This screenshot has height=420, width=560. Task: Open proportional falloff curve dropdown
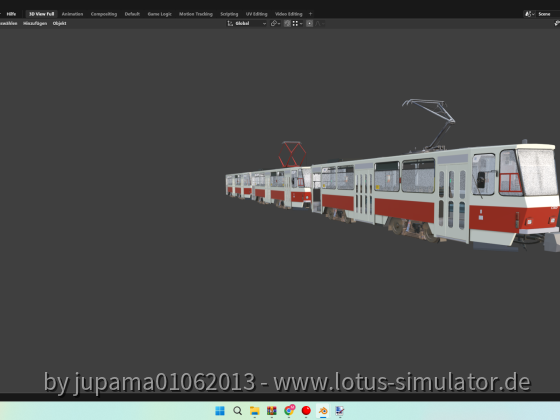[x=320, y=23]
